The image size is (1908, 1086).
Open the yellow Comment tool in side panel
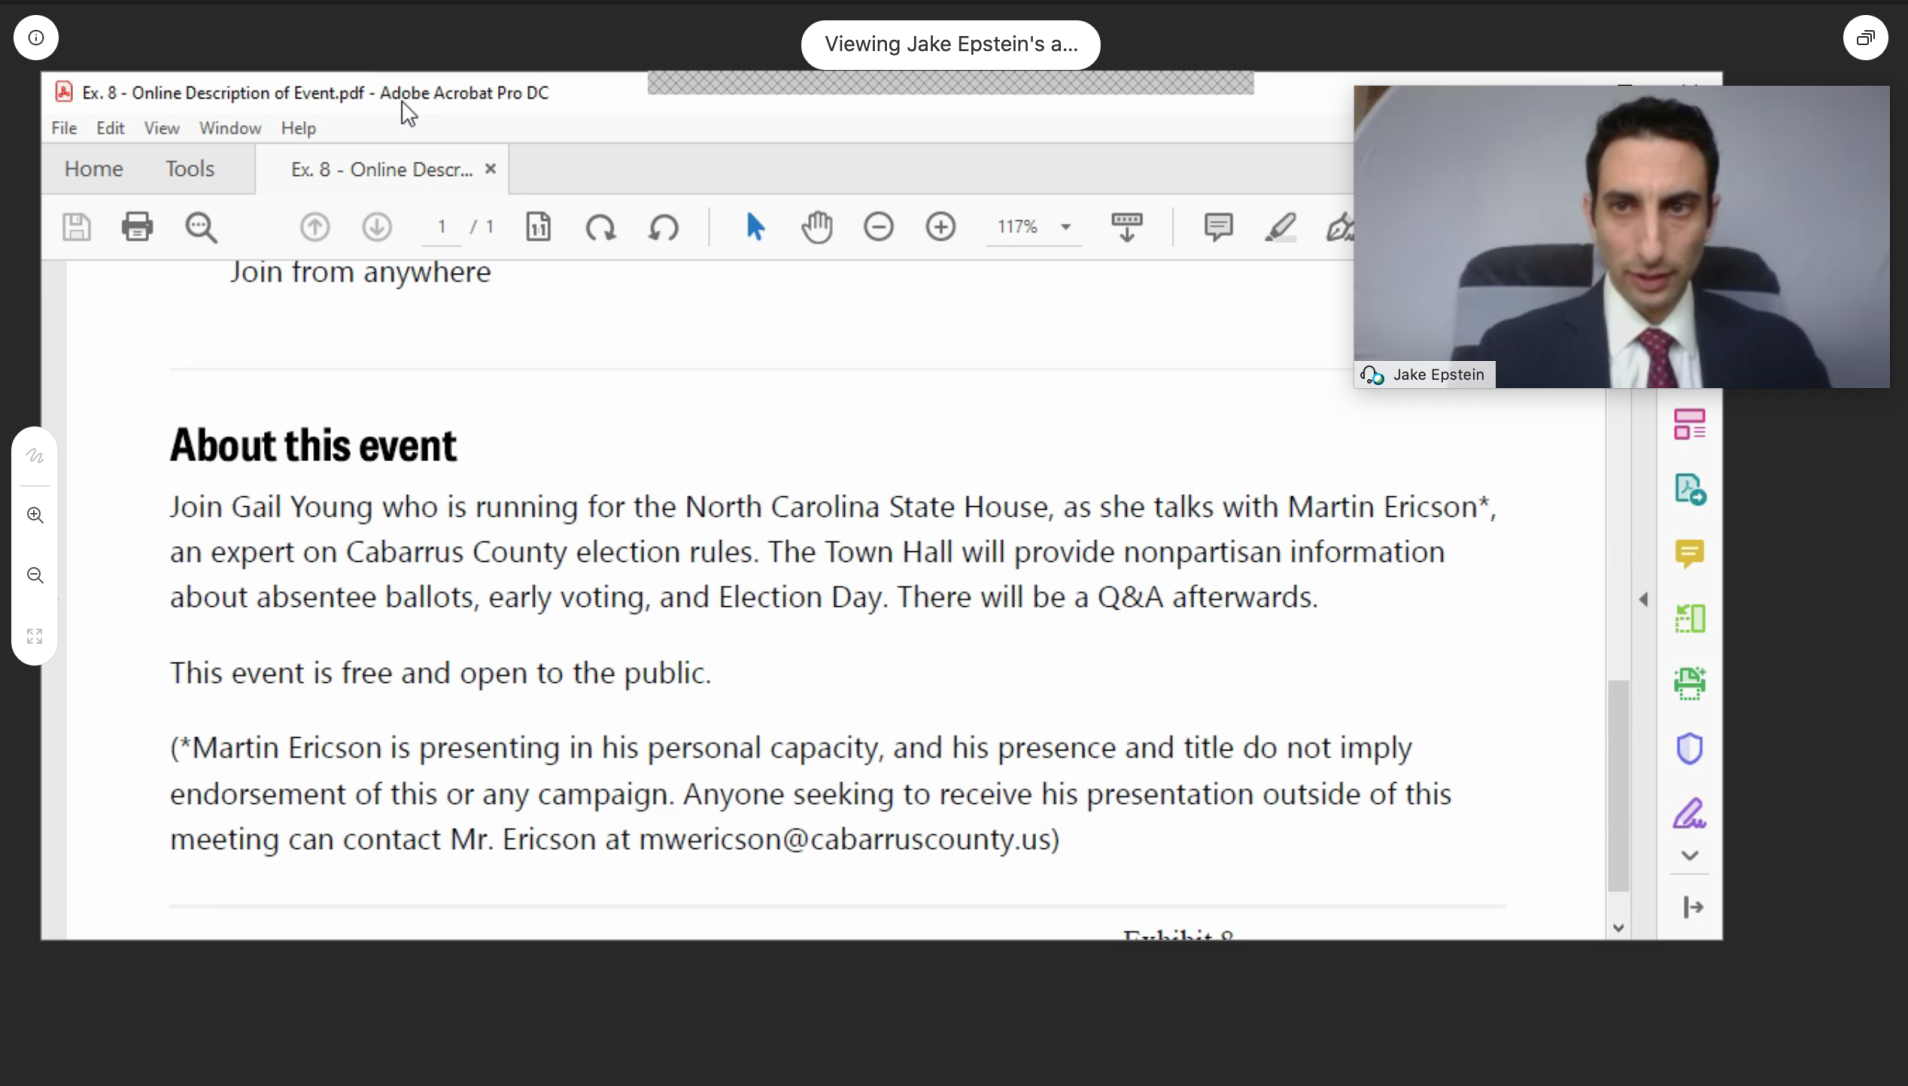click(x=1690, y=554)
